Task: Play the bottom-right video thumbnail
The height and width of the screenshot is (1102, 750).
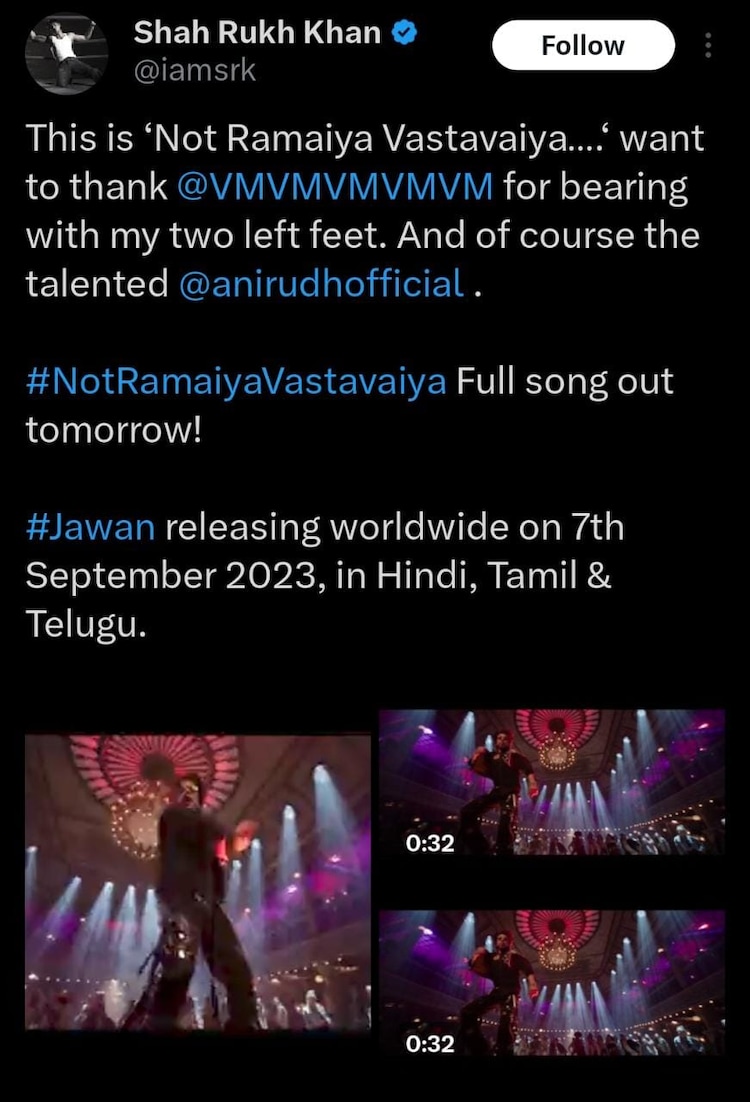Action: click(x=552, y=983)
